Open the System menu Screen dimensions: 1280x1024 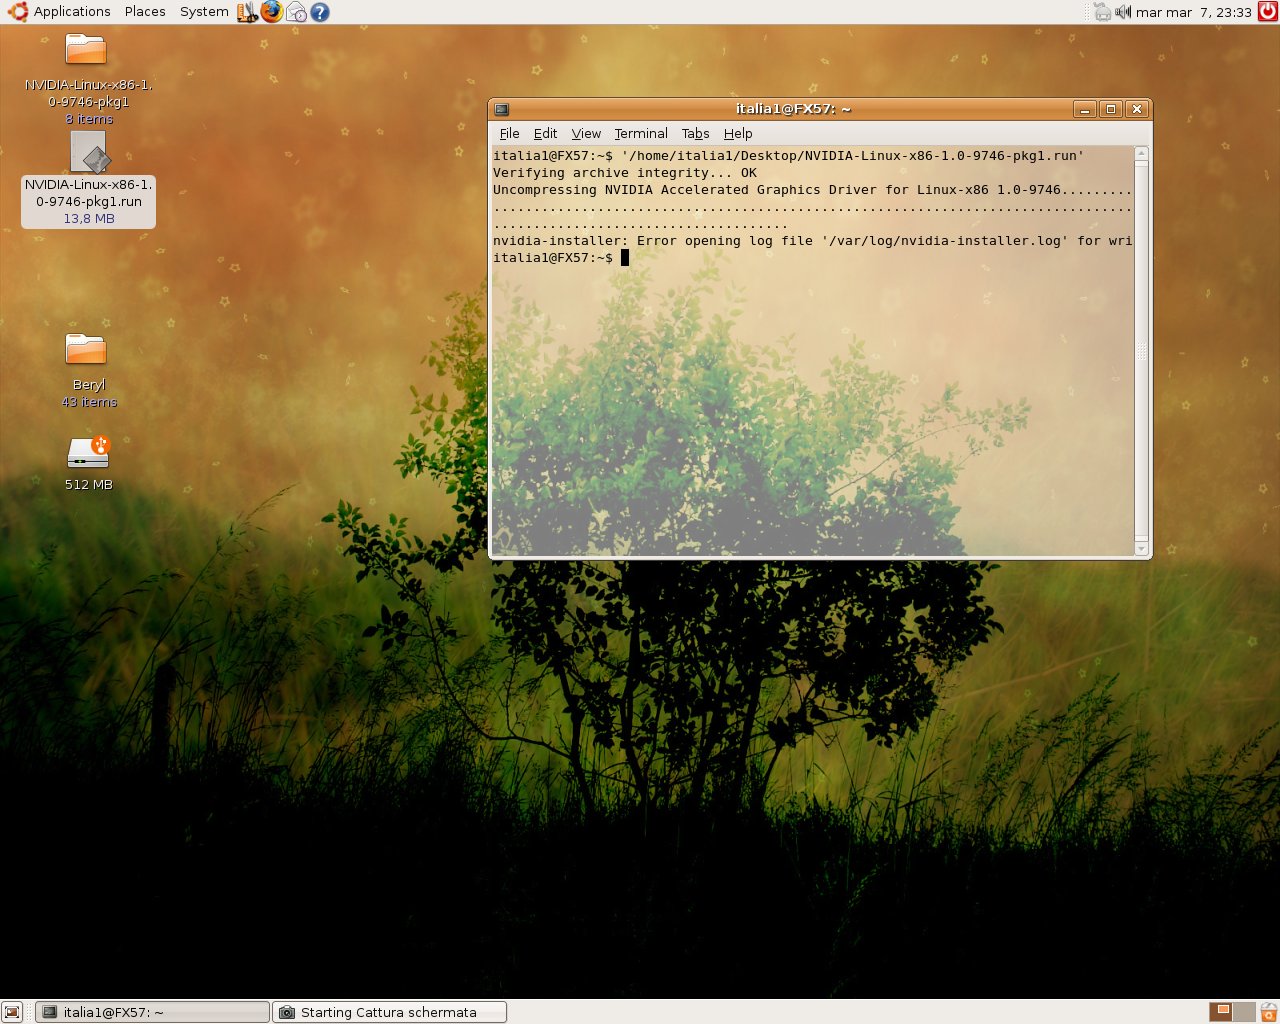(204, 12)
